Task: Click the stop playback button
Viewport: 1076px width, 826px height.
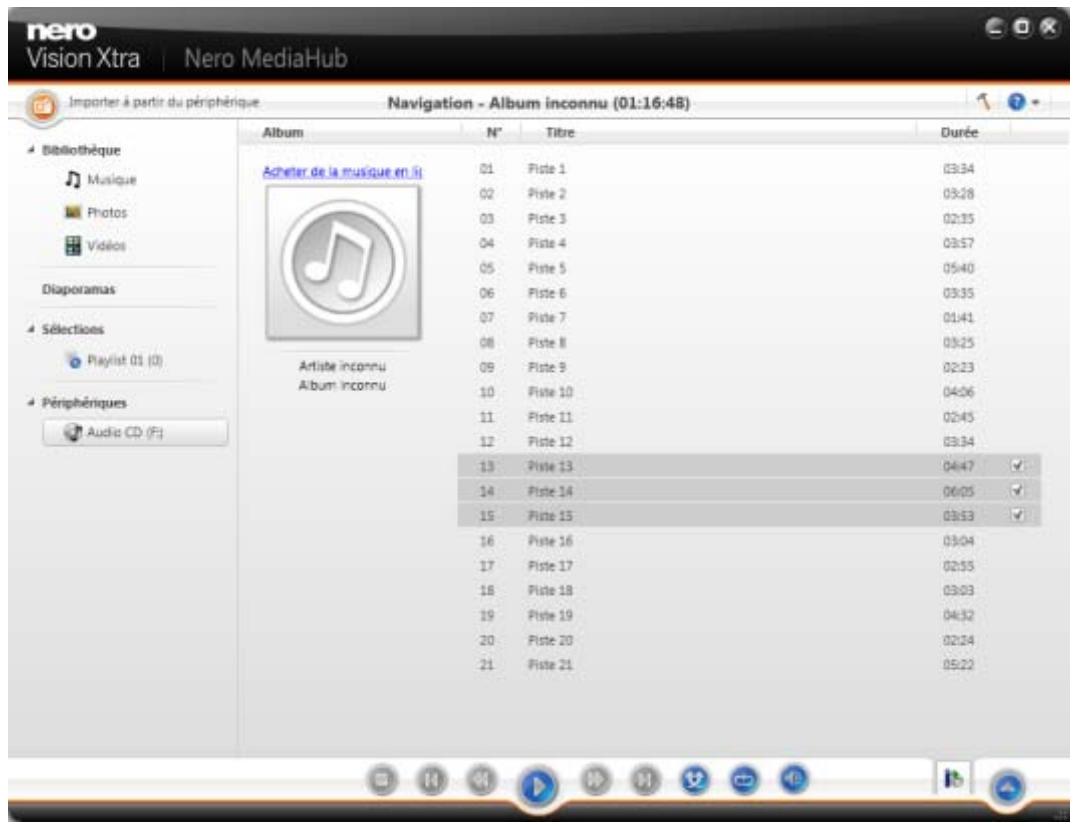Action: [x=383, y=780]
